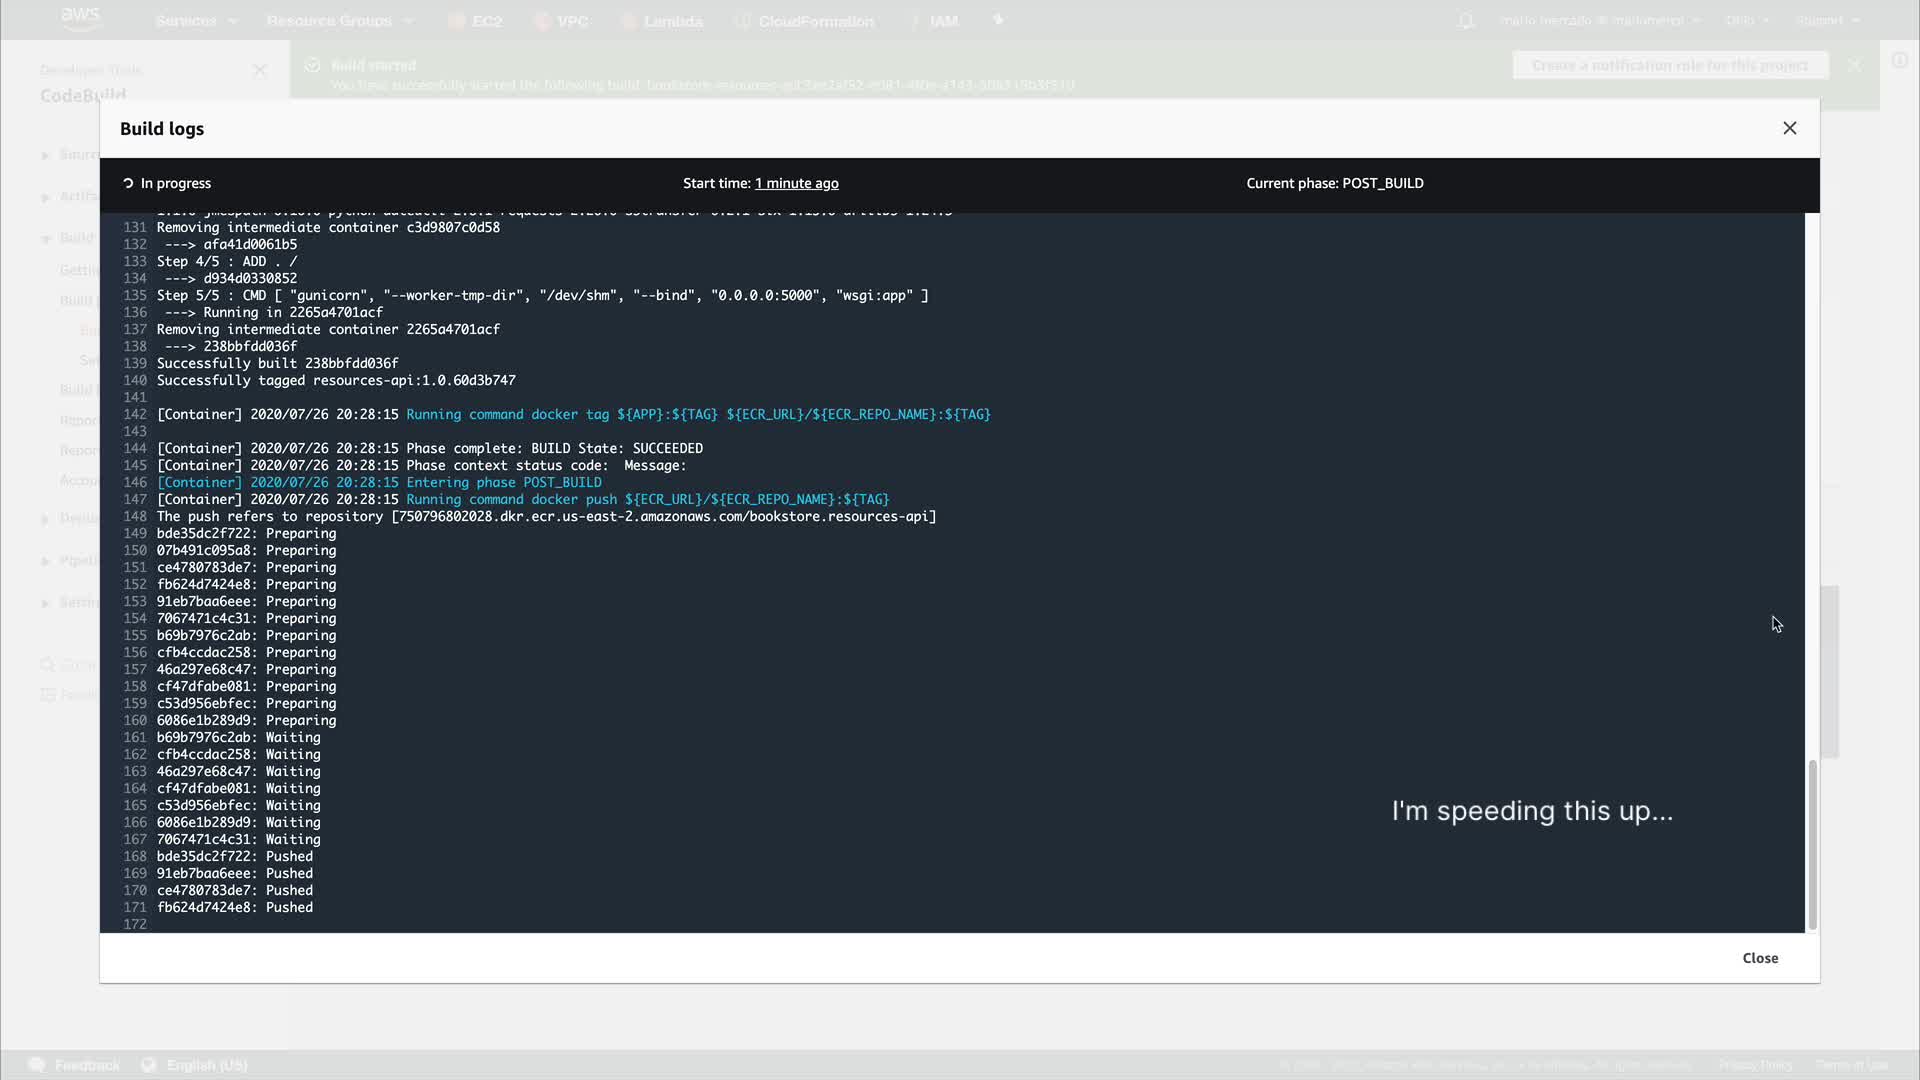The width and height of the screenshot is (1920, 1080).
Task: Click the Close button at dialog bottom
Action: point(1759,958)
